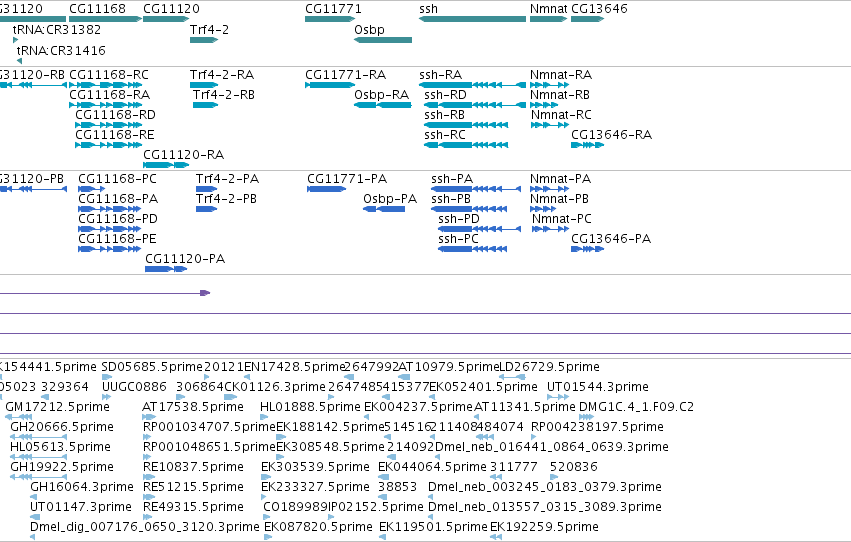This screenshot has height=542, width=851.
Task: Click the tRNA:CR31382 feature label
Action: coord(56,29)
